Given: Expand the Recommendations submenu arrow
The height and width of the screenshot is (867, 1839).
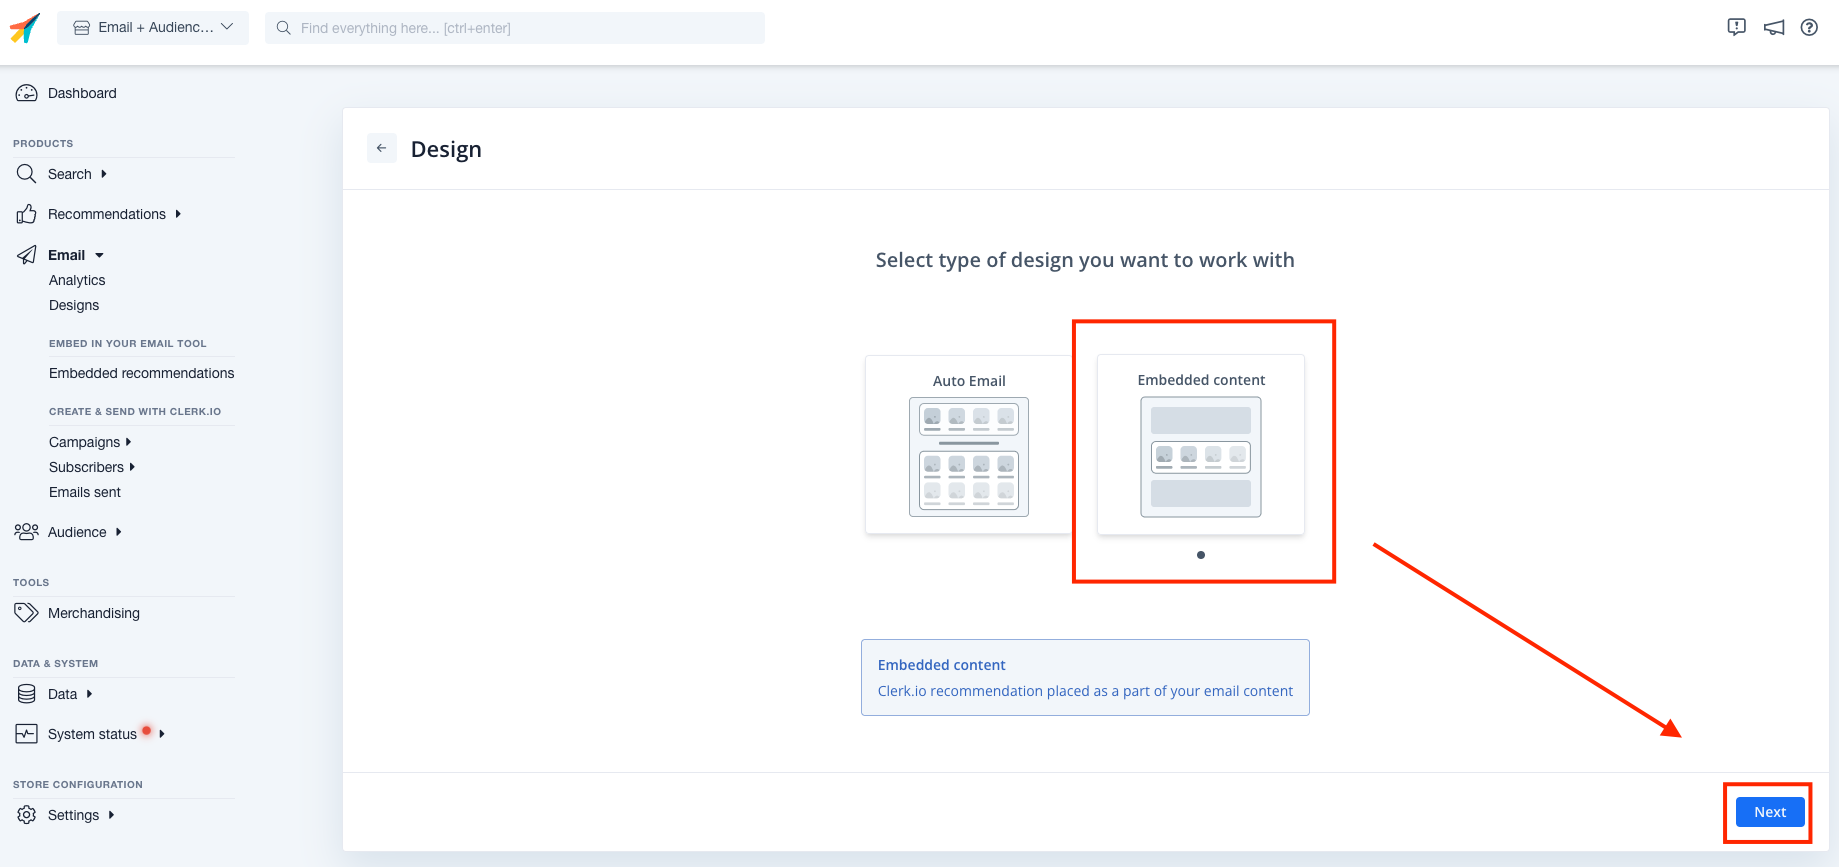Looking at the screenshot, I should (178, 214).
